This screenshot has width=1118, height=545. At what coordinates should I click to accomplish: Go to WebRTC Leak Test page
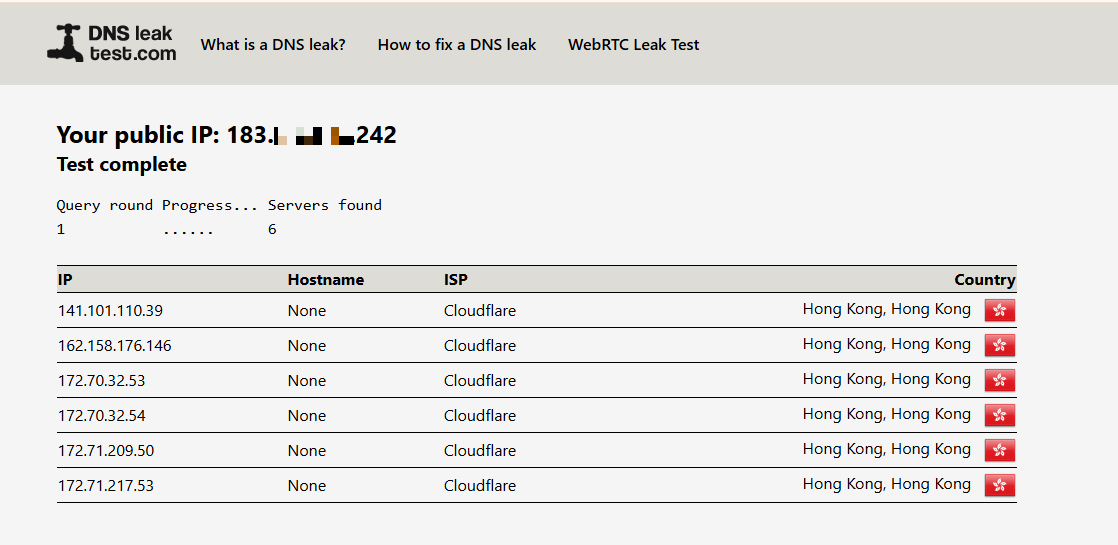pos(634,45)
